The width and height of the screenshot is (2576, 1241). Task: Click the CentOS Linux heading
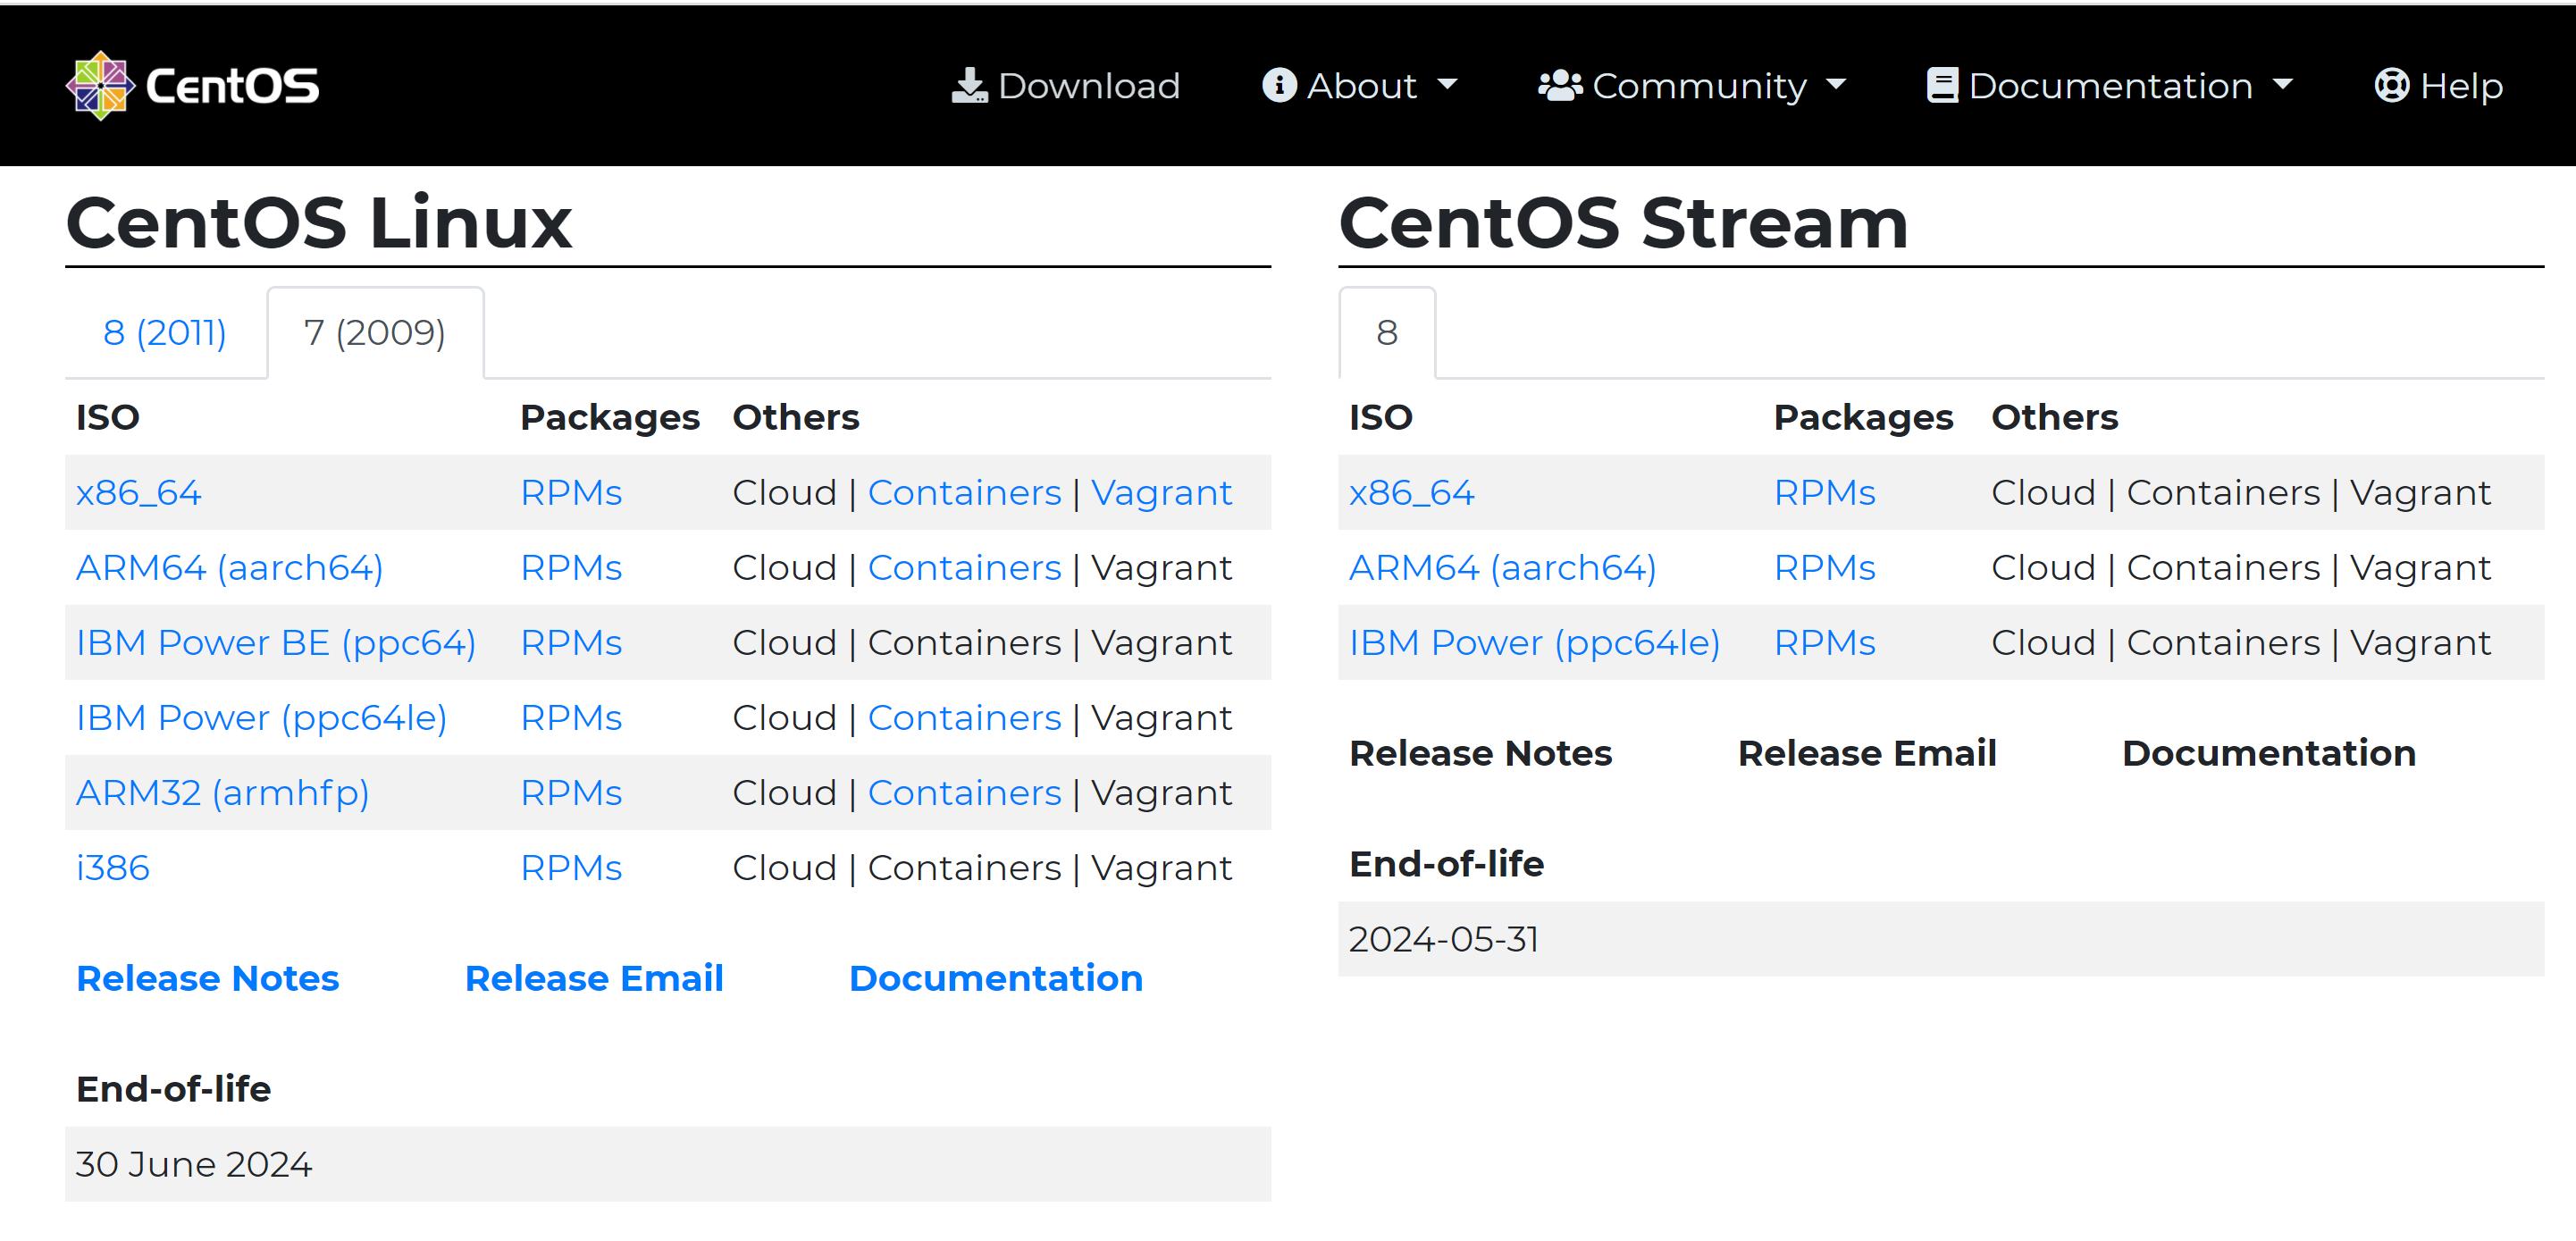(319, 222)
